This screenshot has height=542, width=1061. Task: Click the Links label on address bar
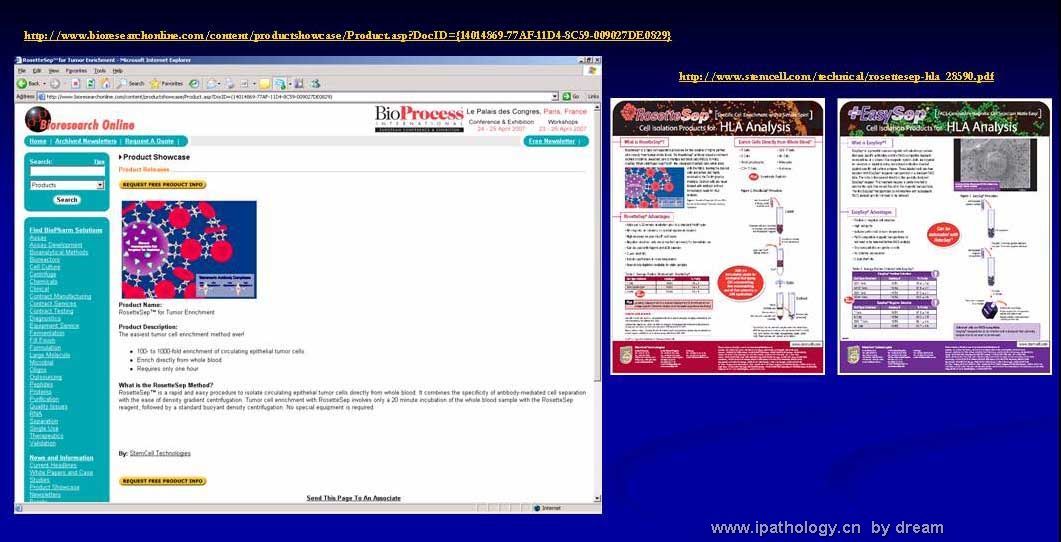point(593,97)
